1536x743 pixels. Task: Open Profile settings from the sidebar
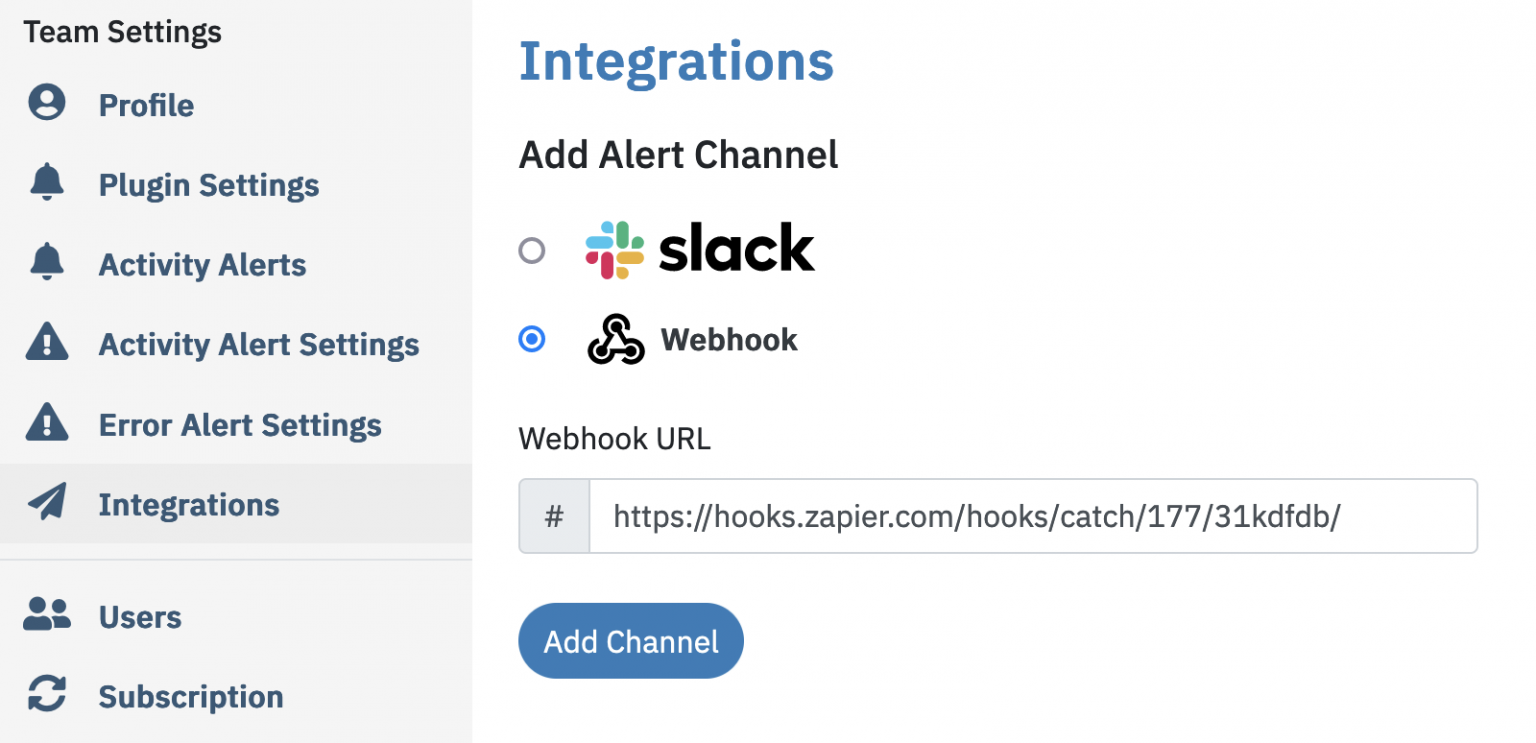coord(145,104)
